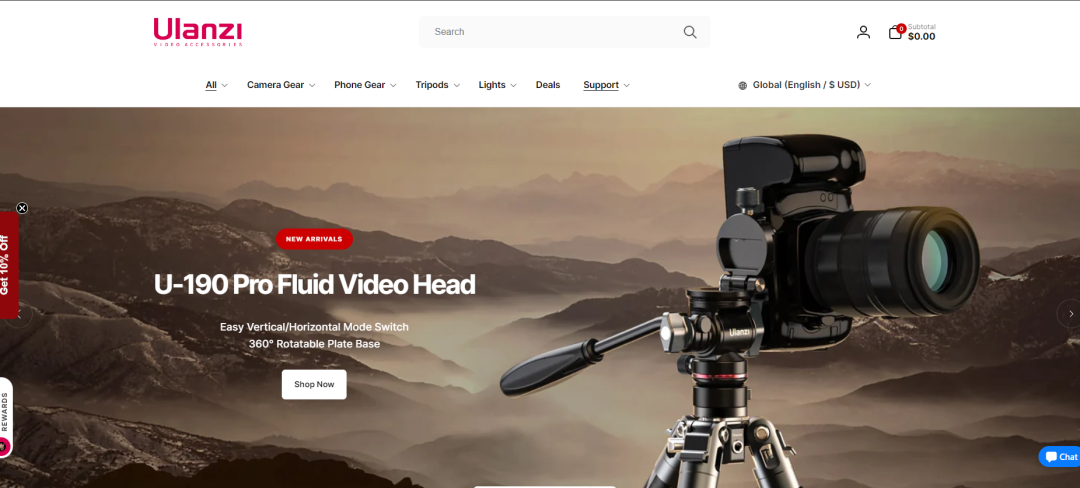Screen dimensions: 1080x488
Task: Click 'Easy Vertical/Horizontal Mode Switch' text
Action: click(314, 327)
